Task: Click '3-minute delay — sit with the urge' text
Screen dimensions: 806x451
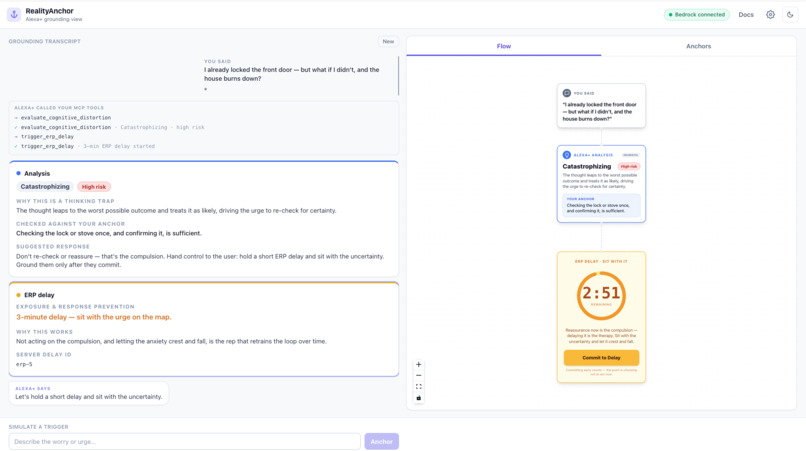Action: 94,317
